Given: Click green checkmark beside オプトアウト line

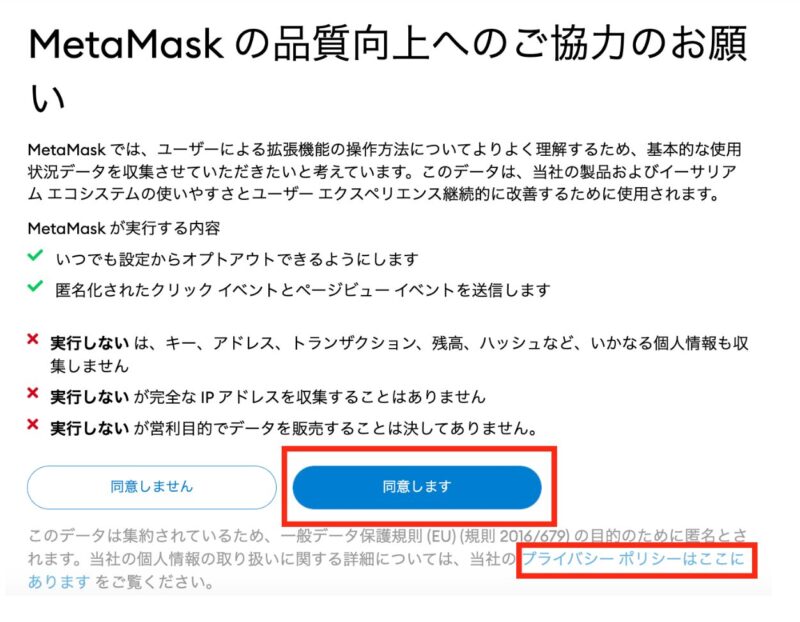Looking at the screenshot, I should coord(35,256).
